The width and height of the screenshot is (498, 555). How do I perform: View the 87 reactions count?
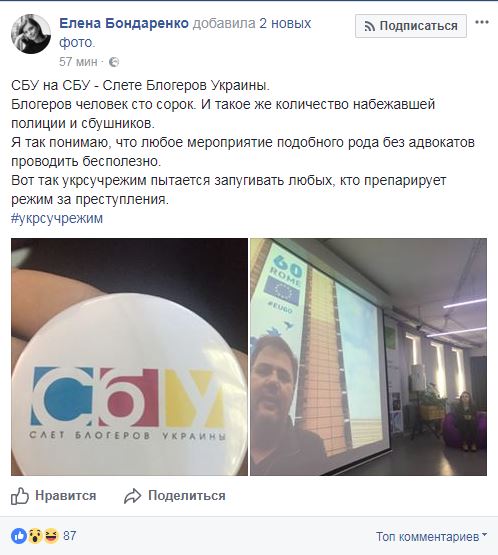pyautogui.click(x=70, y=536)
